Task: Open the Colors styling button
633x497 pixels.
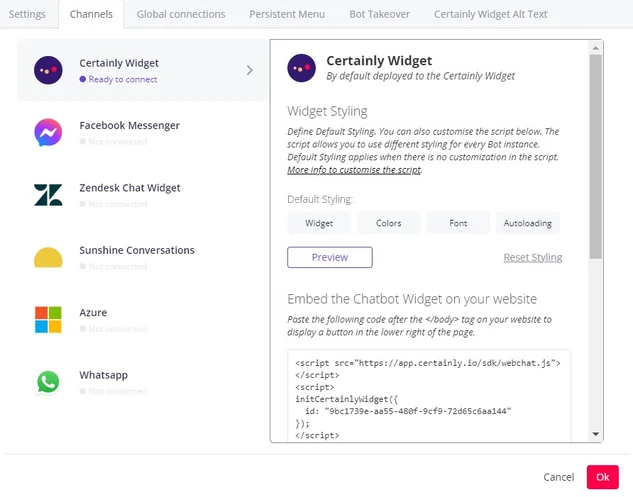Action: (388, 223)
